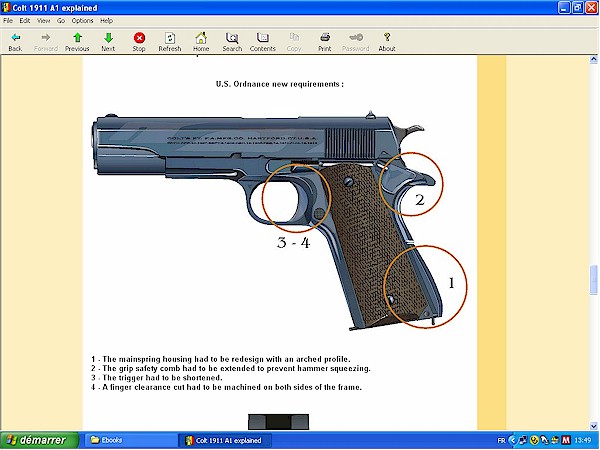Click the mainspring housing requirement line
This screenshot has height=450, width=600.
tap(221, 359)
